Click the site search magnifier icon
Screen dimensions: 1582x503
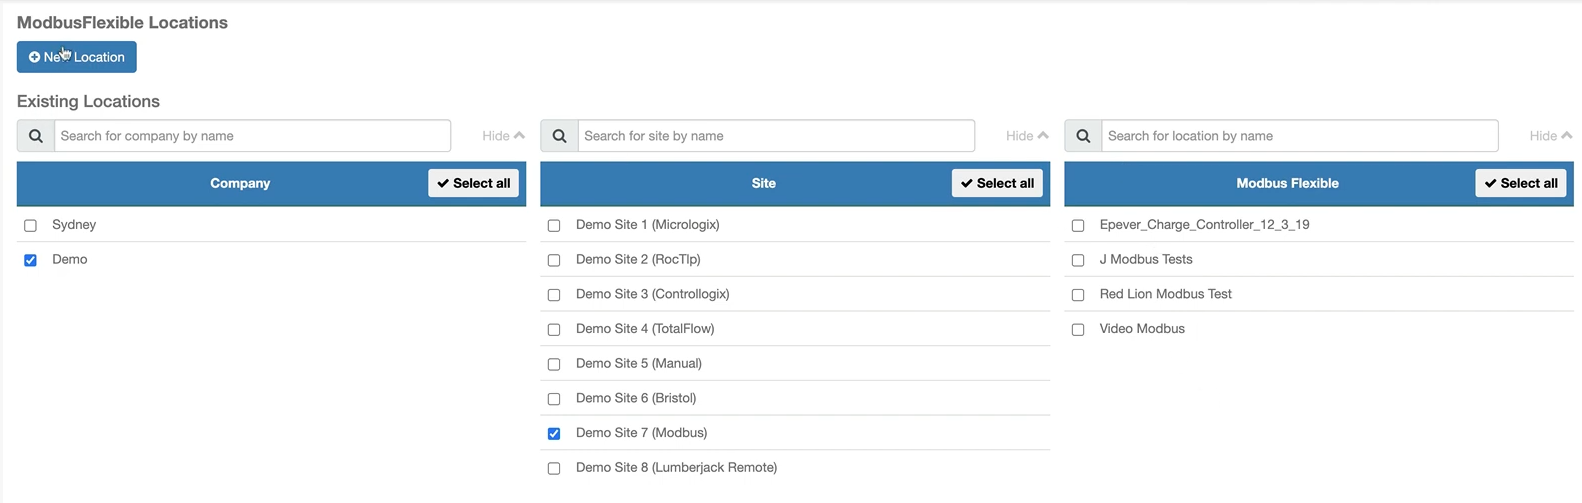[x=559, y=136]
